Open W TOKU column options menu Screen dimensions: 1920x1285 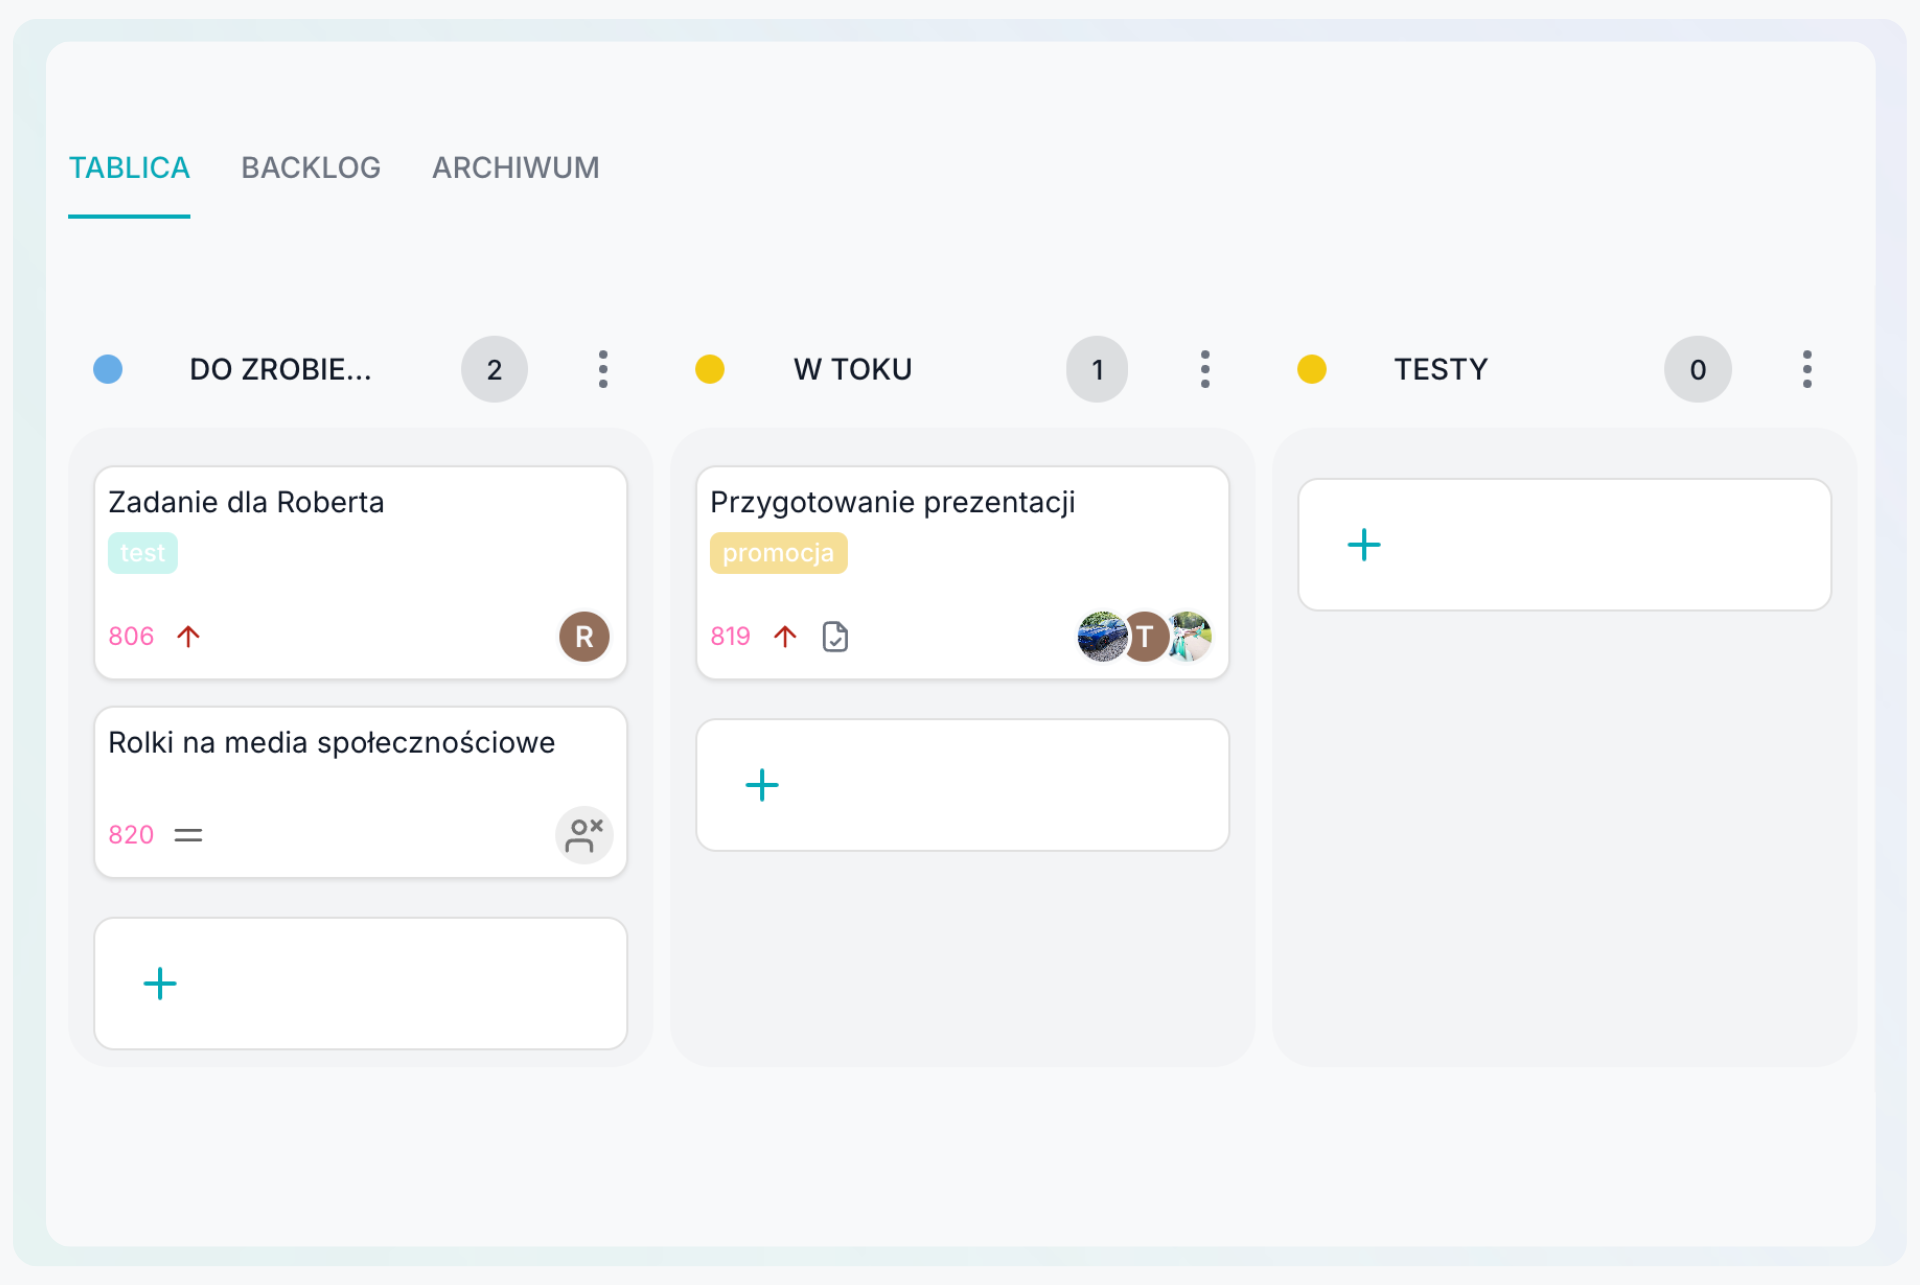(1205, 369)
